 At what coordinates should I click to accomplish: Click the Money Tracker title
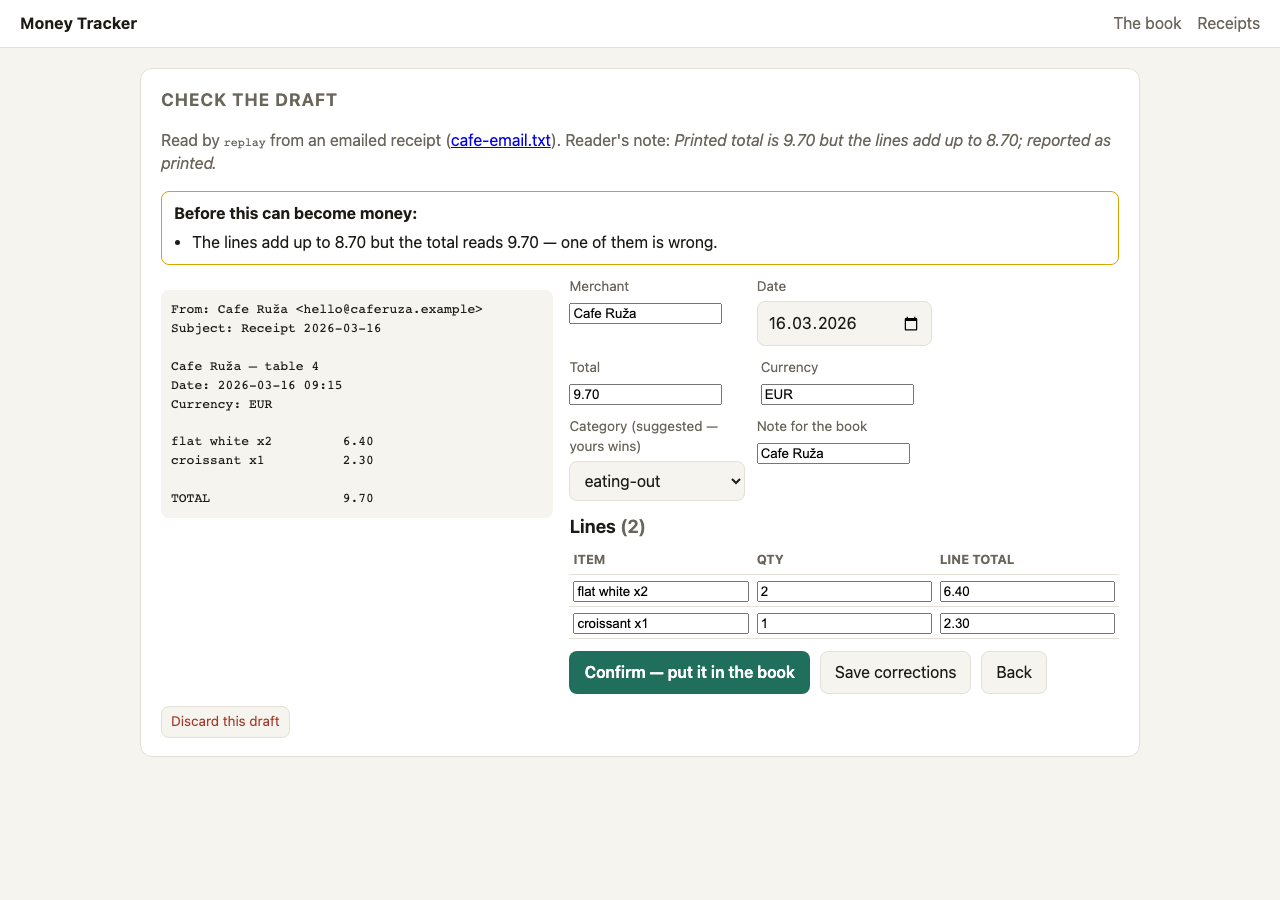coord(79,23)
